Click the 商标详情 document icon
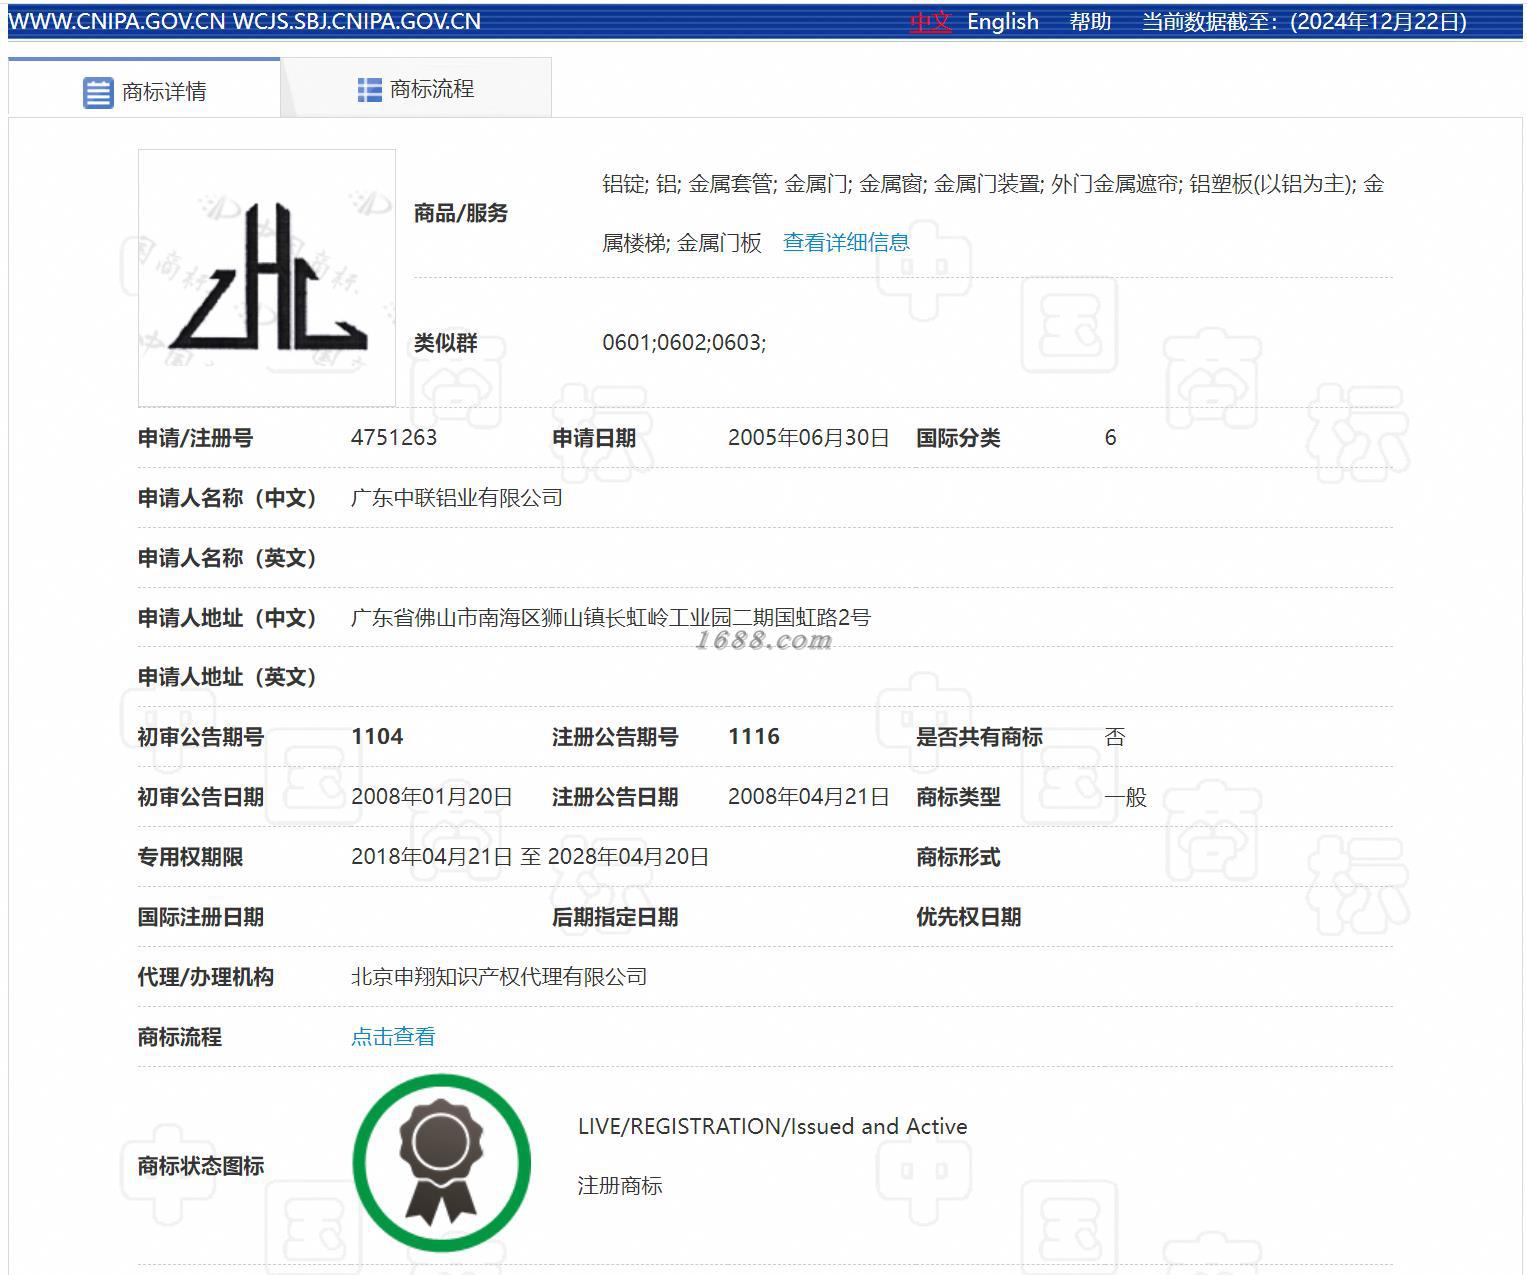 (x=98, y=92)
